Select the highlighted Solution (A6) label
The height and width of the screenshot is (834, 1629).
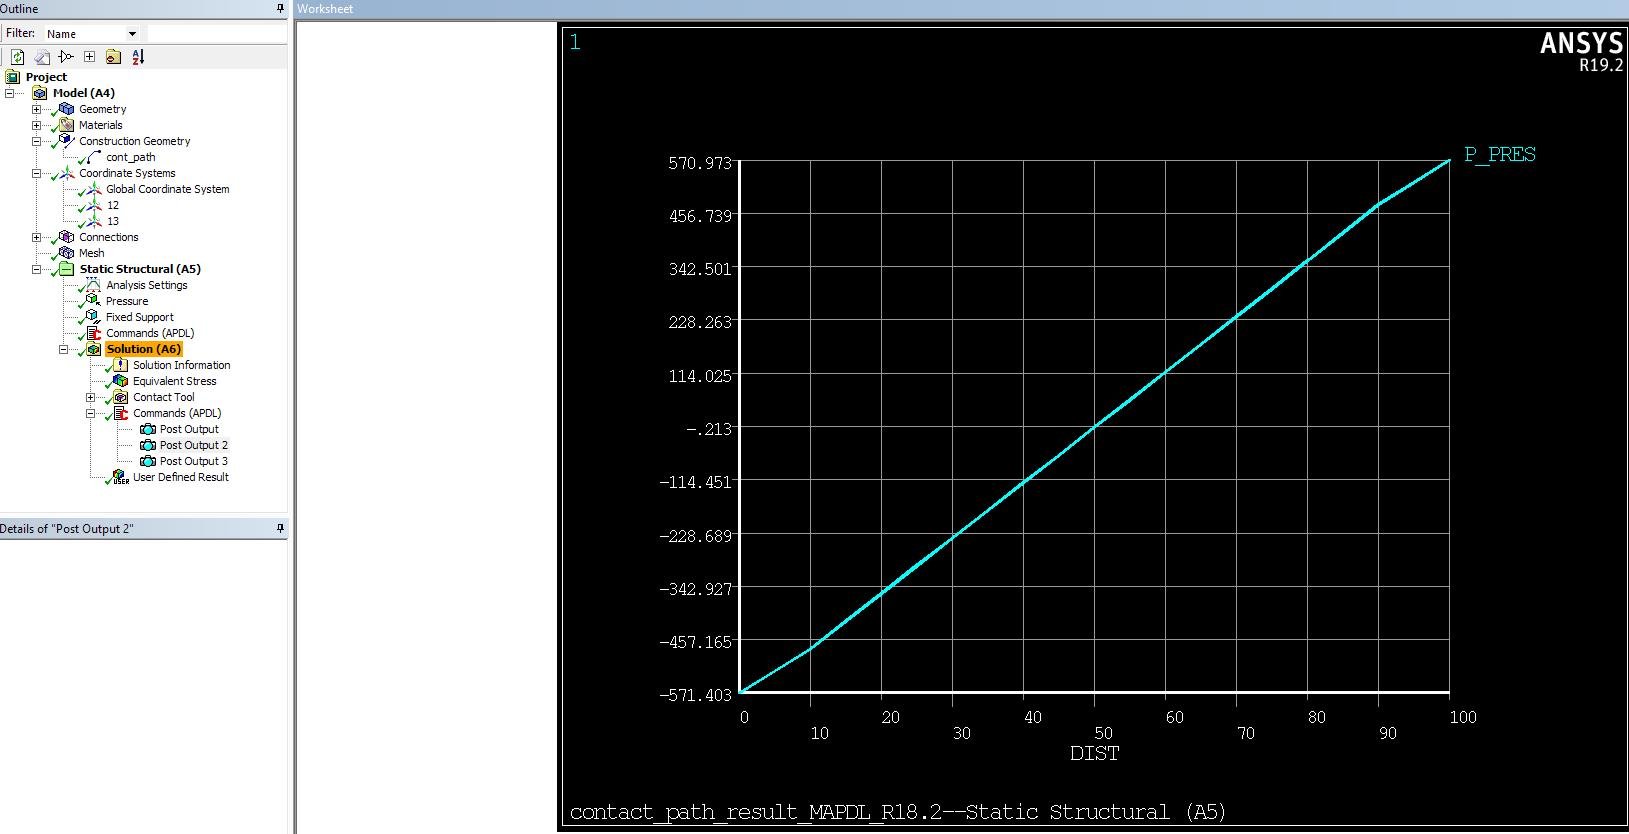[x=144, y=349]
